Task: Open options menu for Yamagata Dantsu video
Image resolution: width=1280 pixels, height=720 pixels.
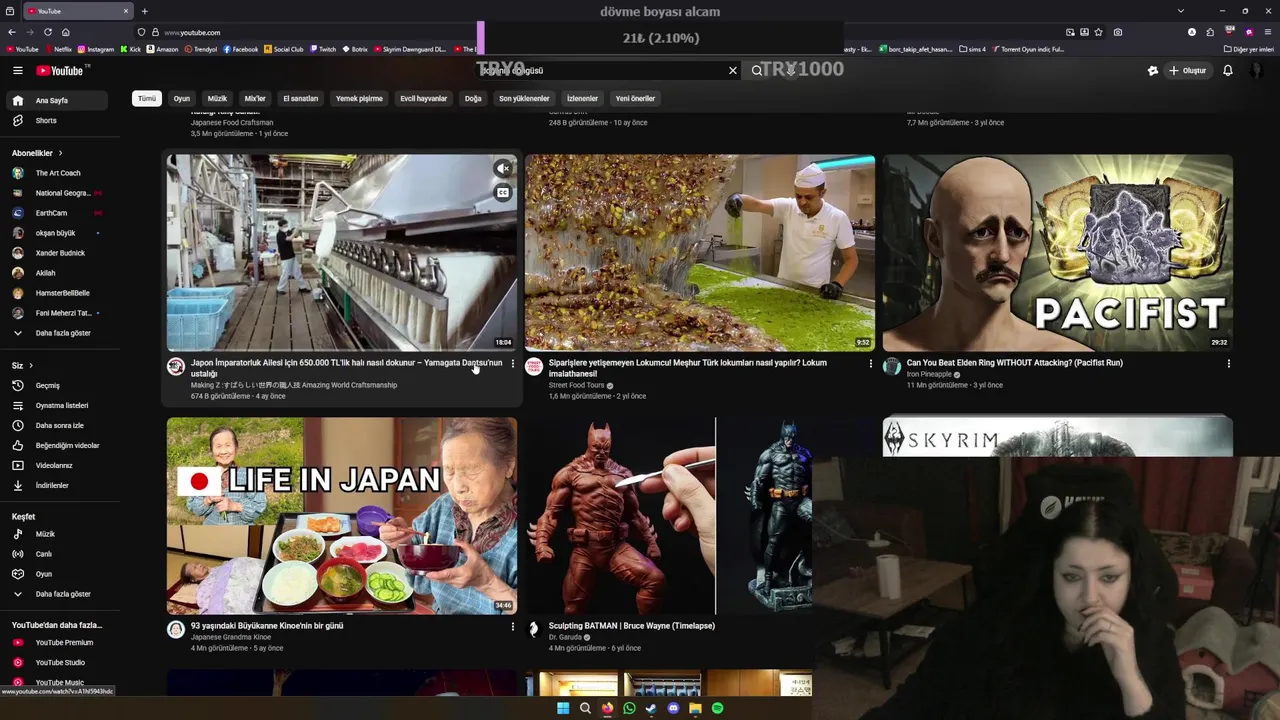Action: (x=513, y=364)
